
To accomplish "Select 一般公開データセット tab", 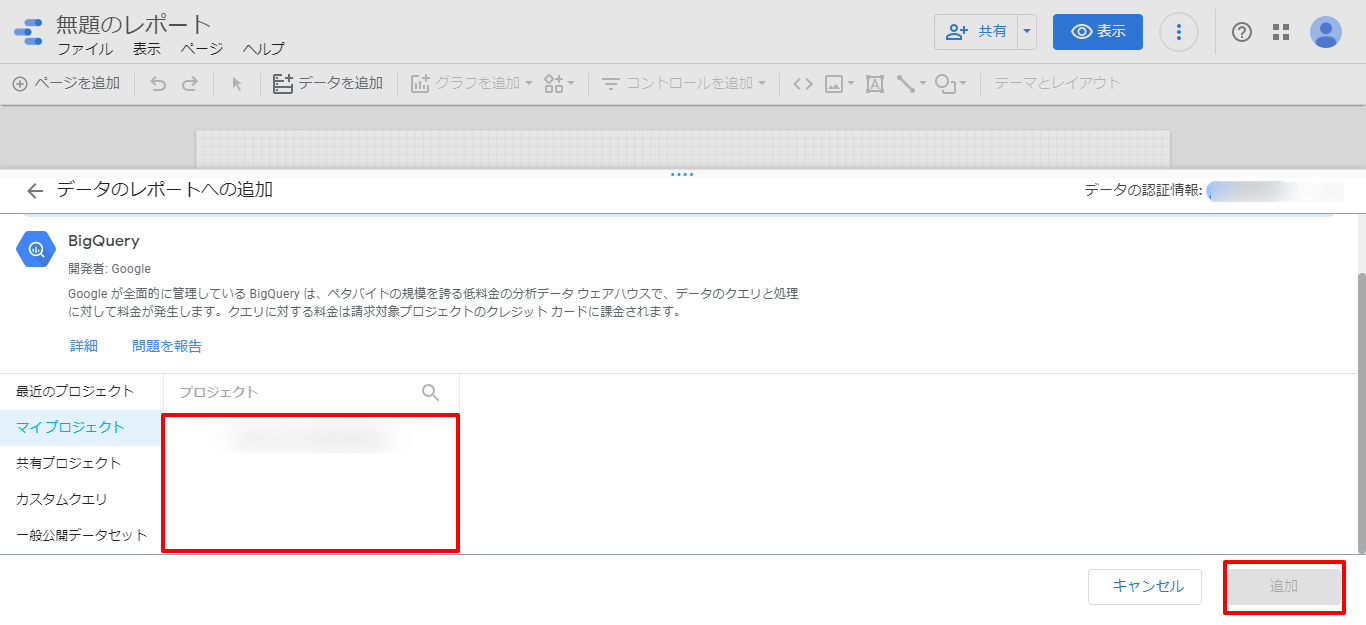I will tap(81, 535).
